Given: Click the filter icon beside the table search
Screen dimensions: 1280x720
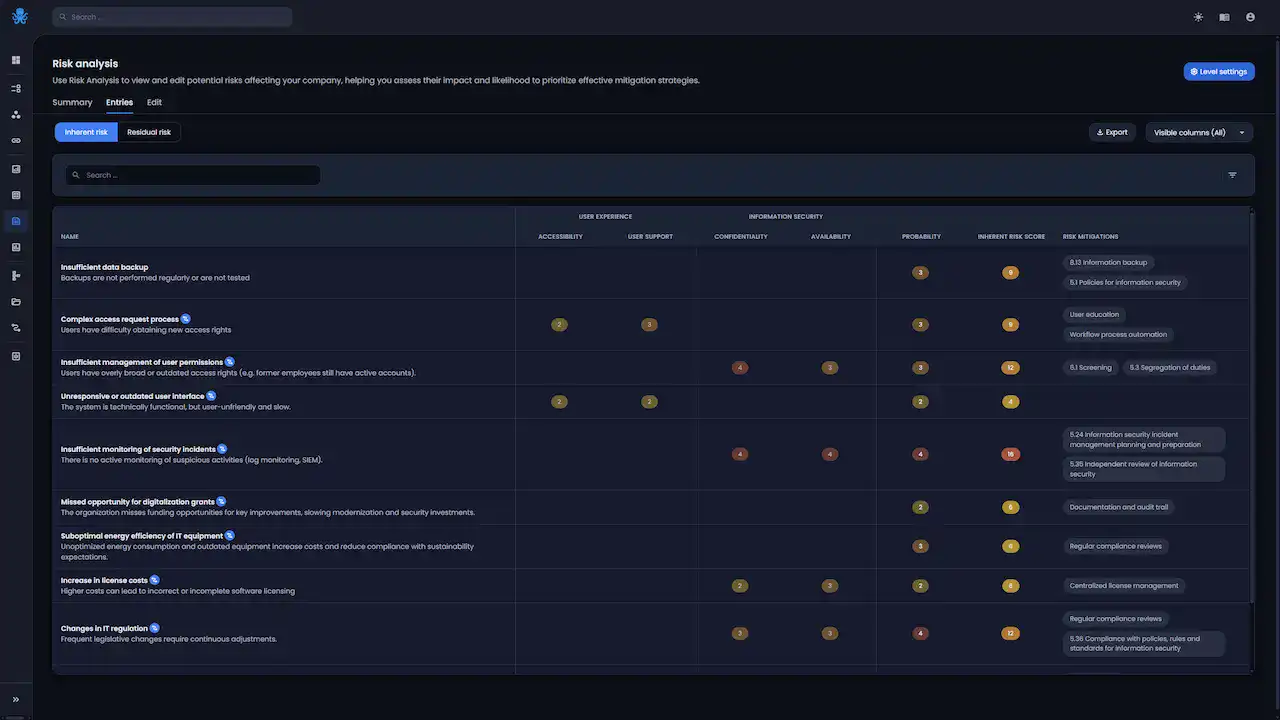Looking at the screenshot, I should 1232,175.
